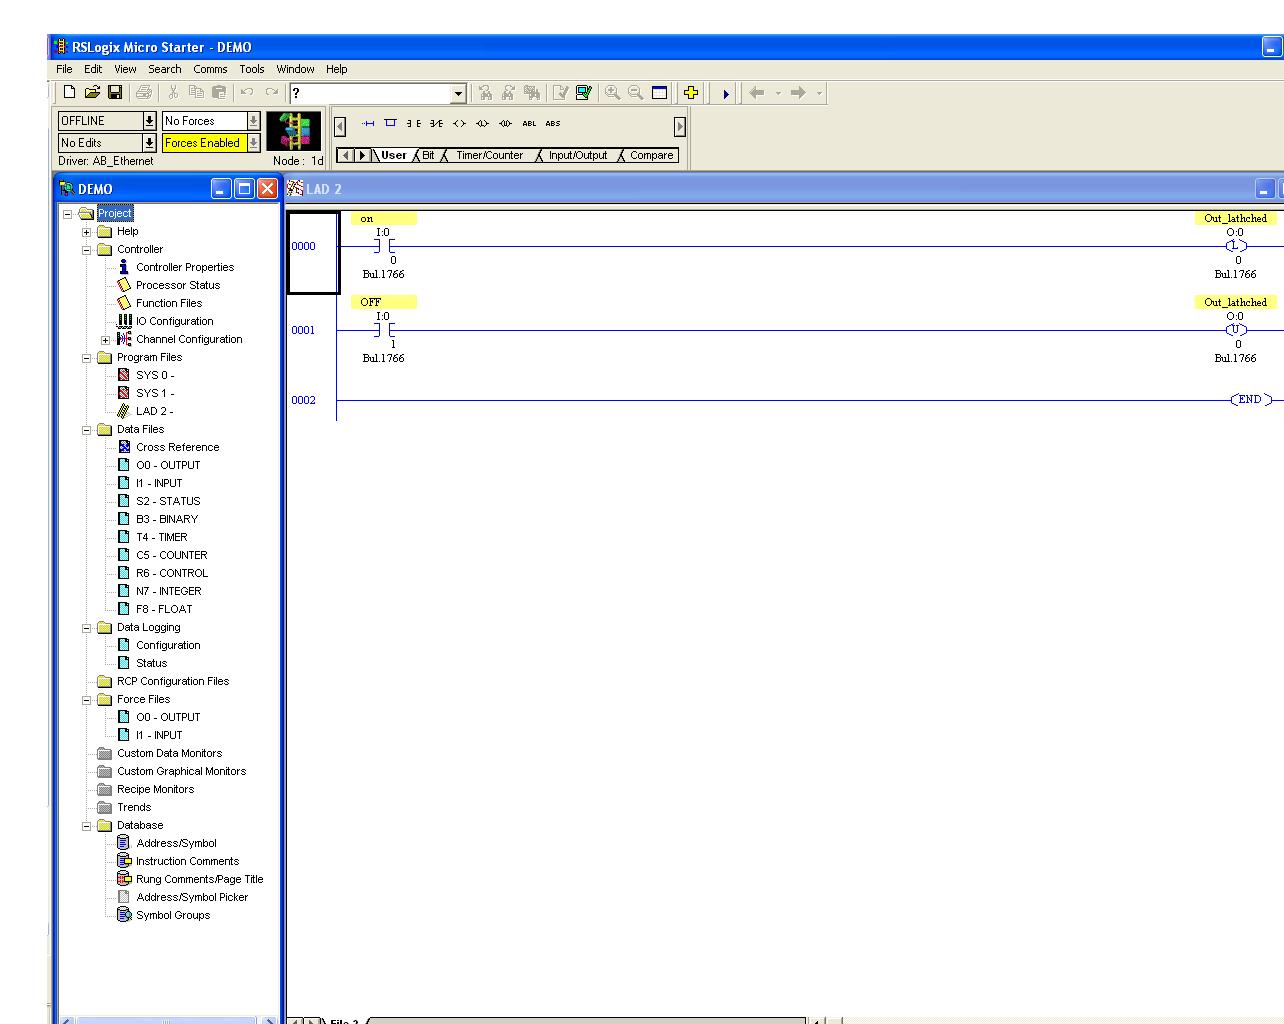Click the Verify file icon
This screenshot has height=1024, width=1284.
560,93
